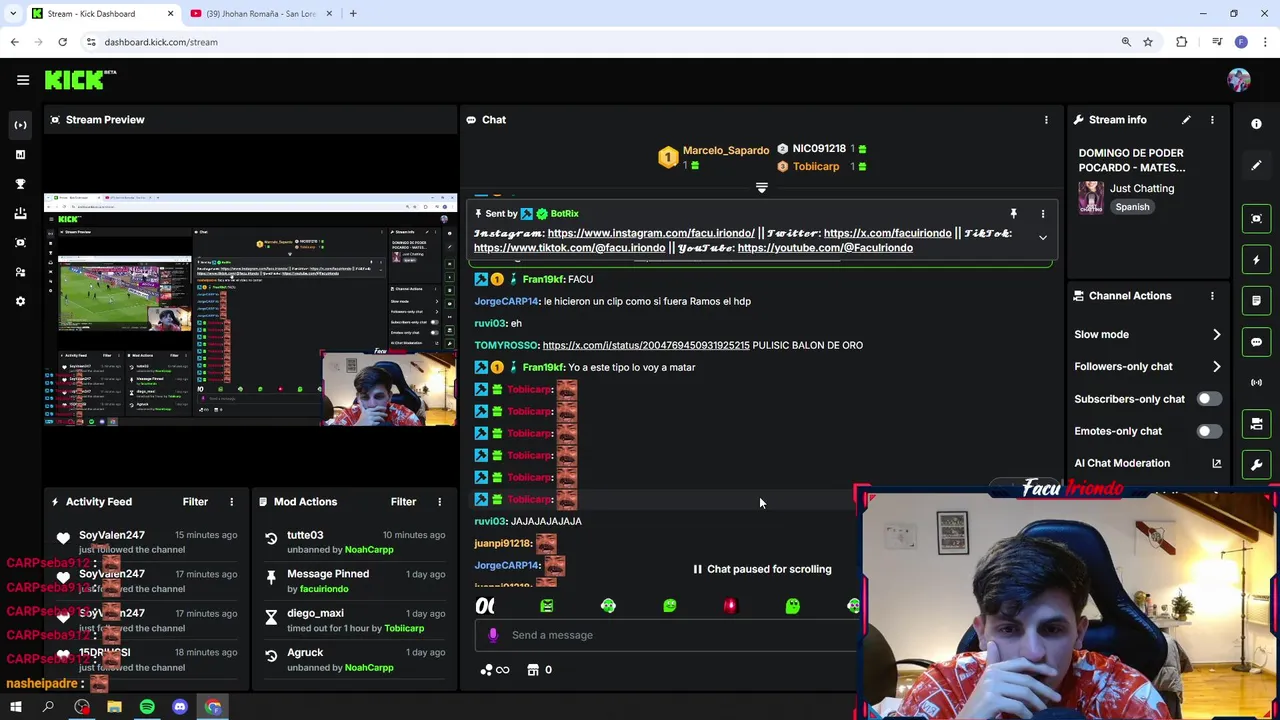Open the YouTube link in pinned message
The height and width of the screenshot is (720, 1280).
click(825, 248)
